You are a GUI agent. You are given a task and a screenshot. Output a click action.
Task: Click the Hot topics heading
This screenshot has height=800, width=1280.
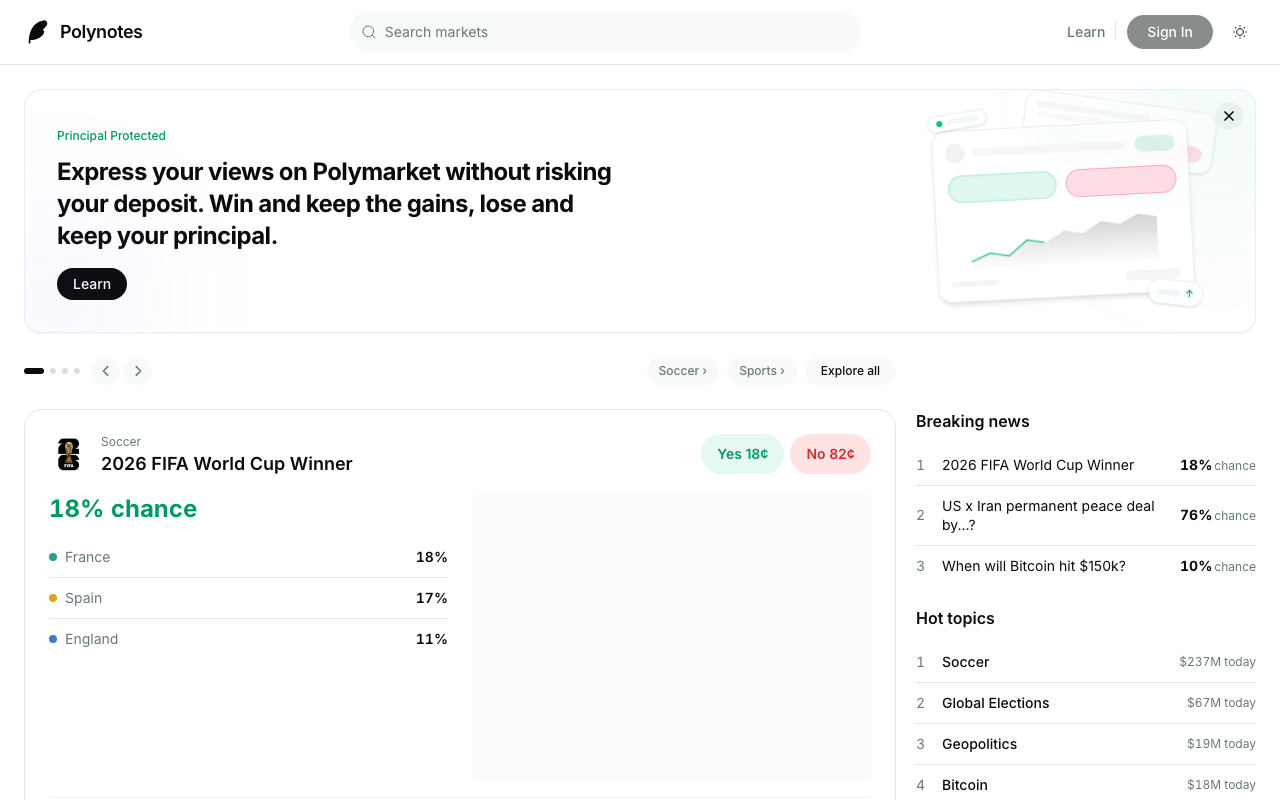(x=955, y=619)
